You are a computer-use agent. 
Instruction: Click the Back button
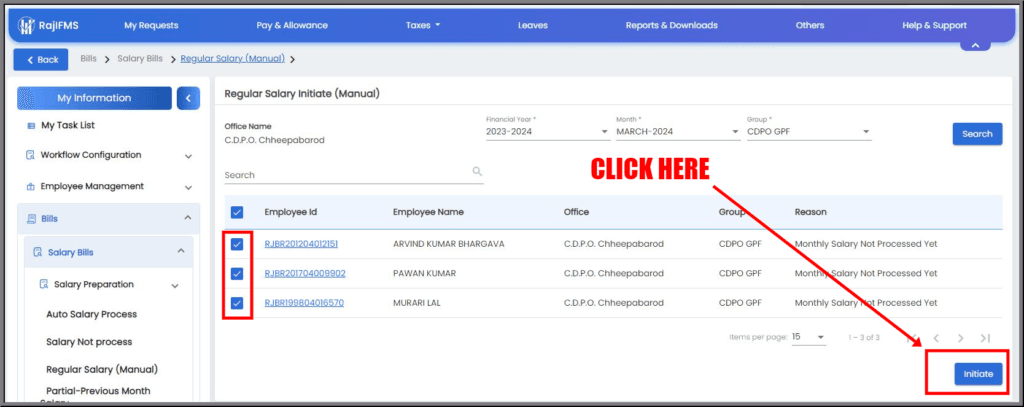coord(40,59)
